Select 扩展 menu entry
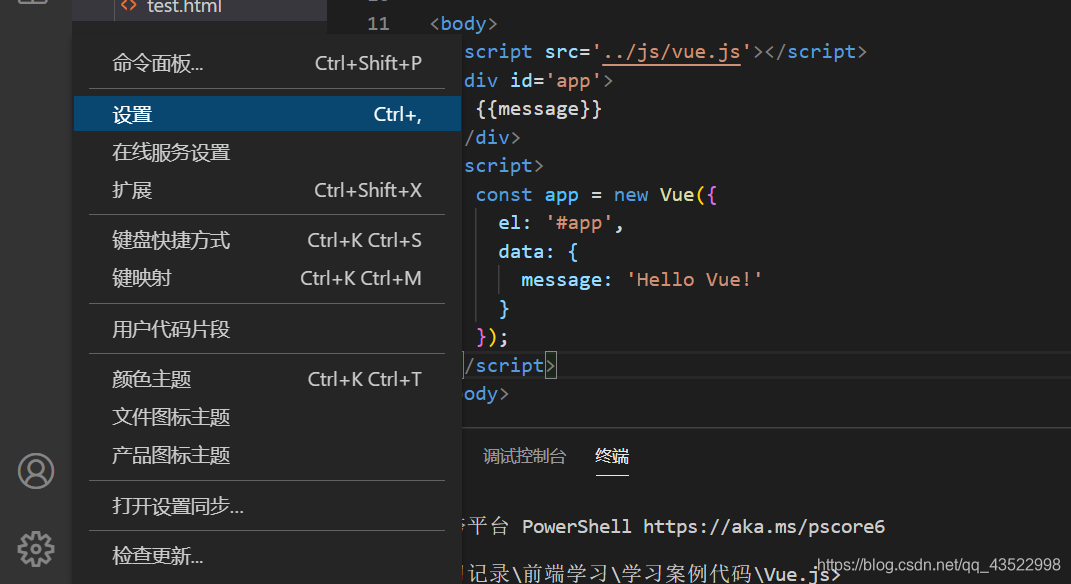This screenshot has height=584, width=1071. tap(267, 190)
